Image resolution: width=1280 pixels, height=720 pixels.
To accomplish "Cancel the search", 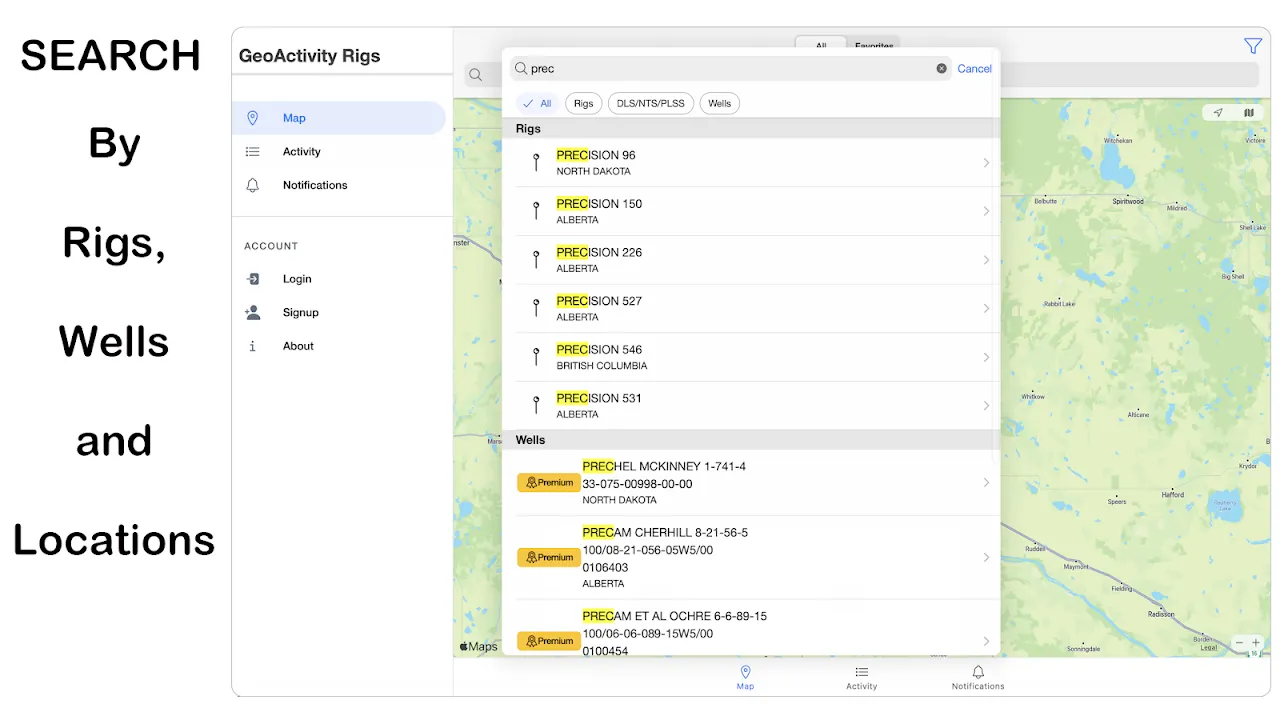I will (x=974, y=69).
